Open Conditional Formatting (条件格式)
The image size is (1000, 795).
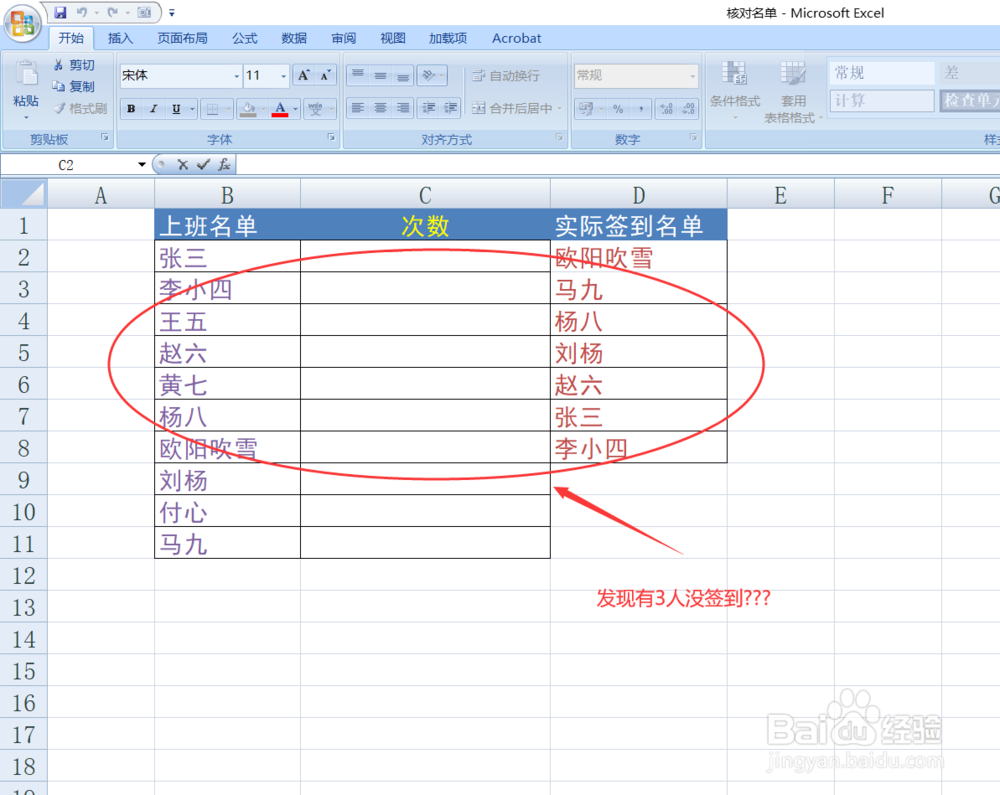pos(735,90)
